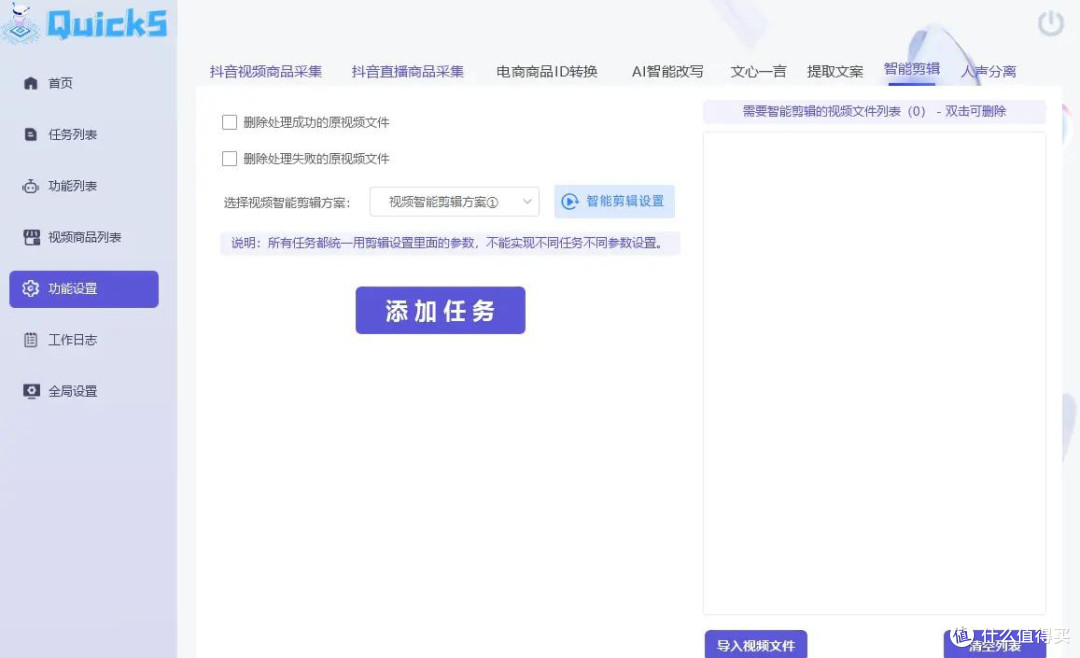Click the task list icon beside 任务列表
The height and width of the screenshot is (658, 1080).
30,134
